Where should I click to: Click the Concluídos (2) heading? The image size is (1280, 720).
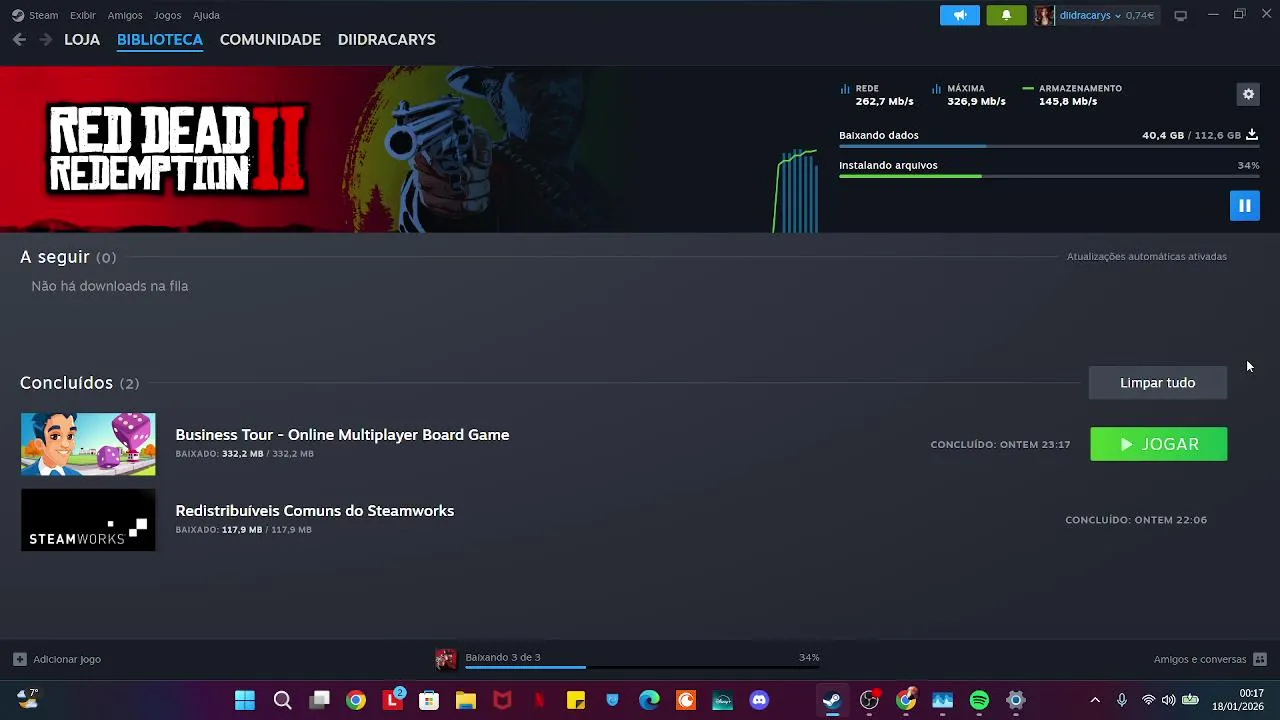pyautogui.click(x=79, y=383)
